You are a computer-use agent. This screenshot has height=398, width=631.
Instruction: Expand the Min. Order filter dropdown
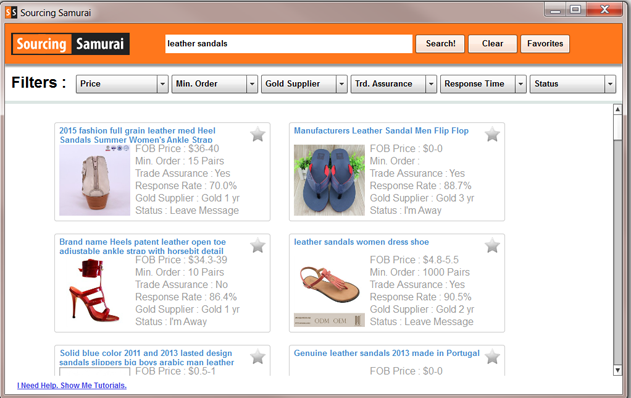pos(214,84)
